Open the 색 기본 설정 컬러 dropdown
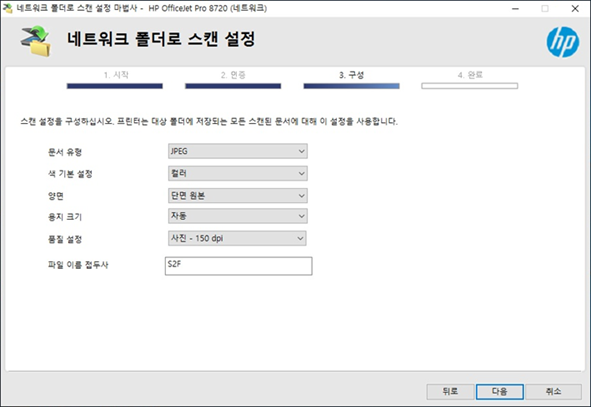This screenshot has width=591, height=407. 237,173
